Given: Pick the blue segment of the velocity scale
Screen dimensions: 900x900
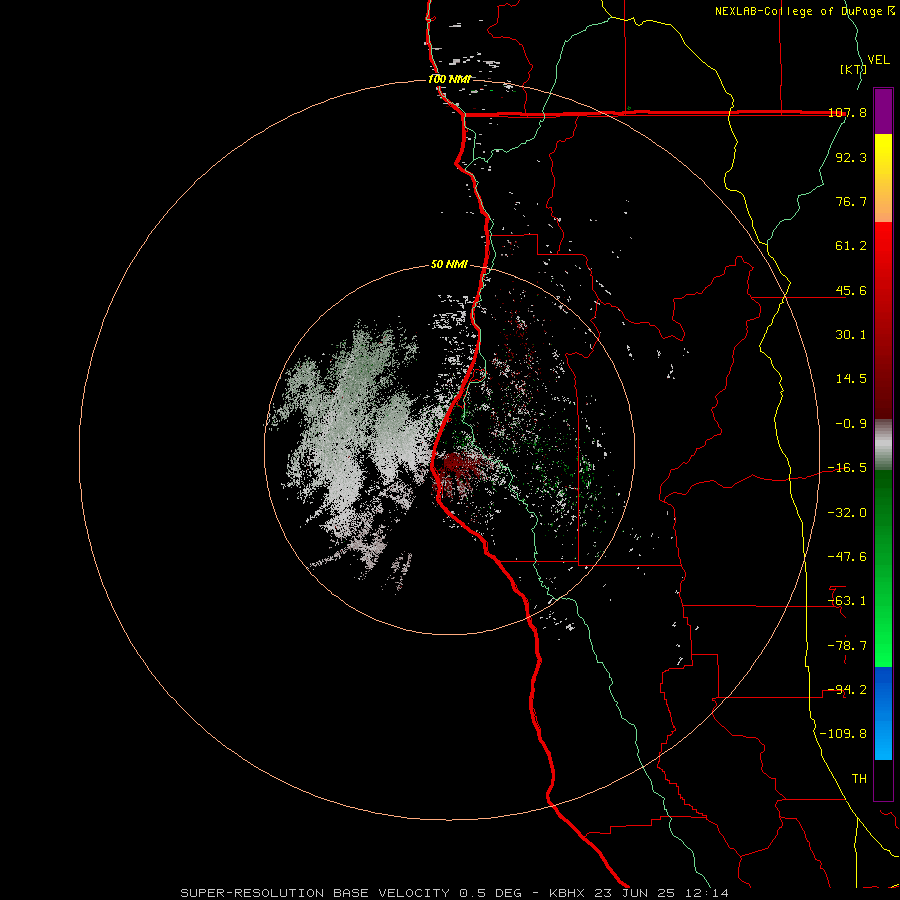Looking at the screenshot, I should [883, 713].
